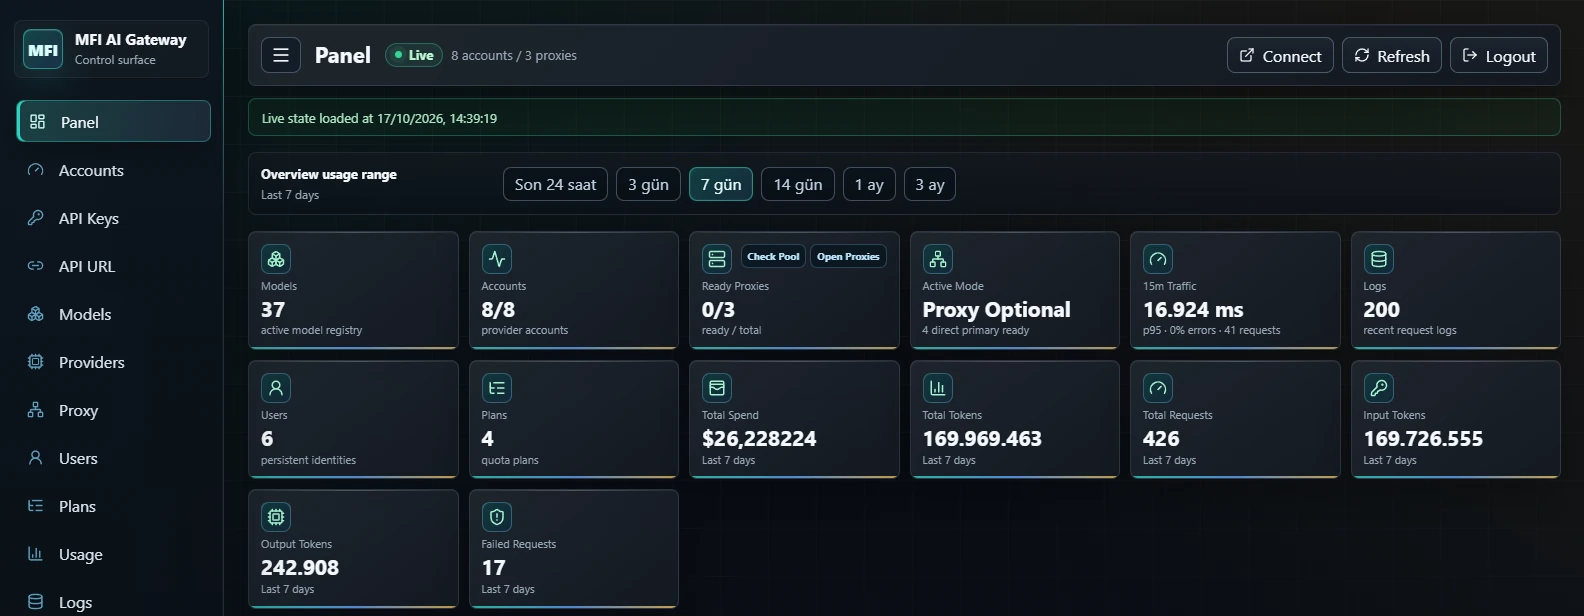
Task: Click the sidebar Providers chip icon
Action: coord(35,362)
